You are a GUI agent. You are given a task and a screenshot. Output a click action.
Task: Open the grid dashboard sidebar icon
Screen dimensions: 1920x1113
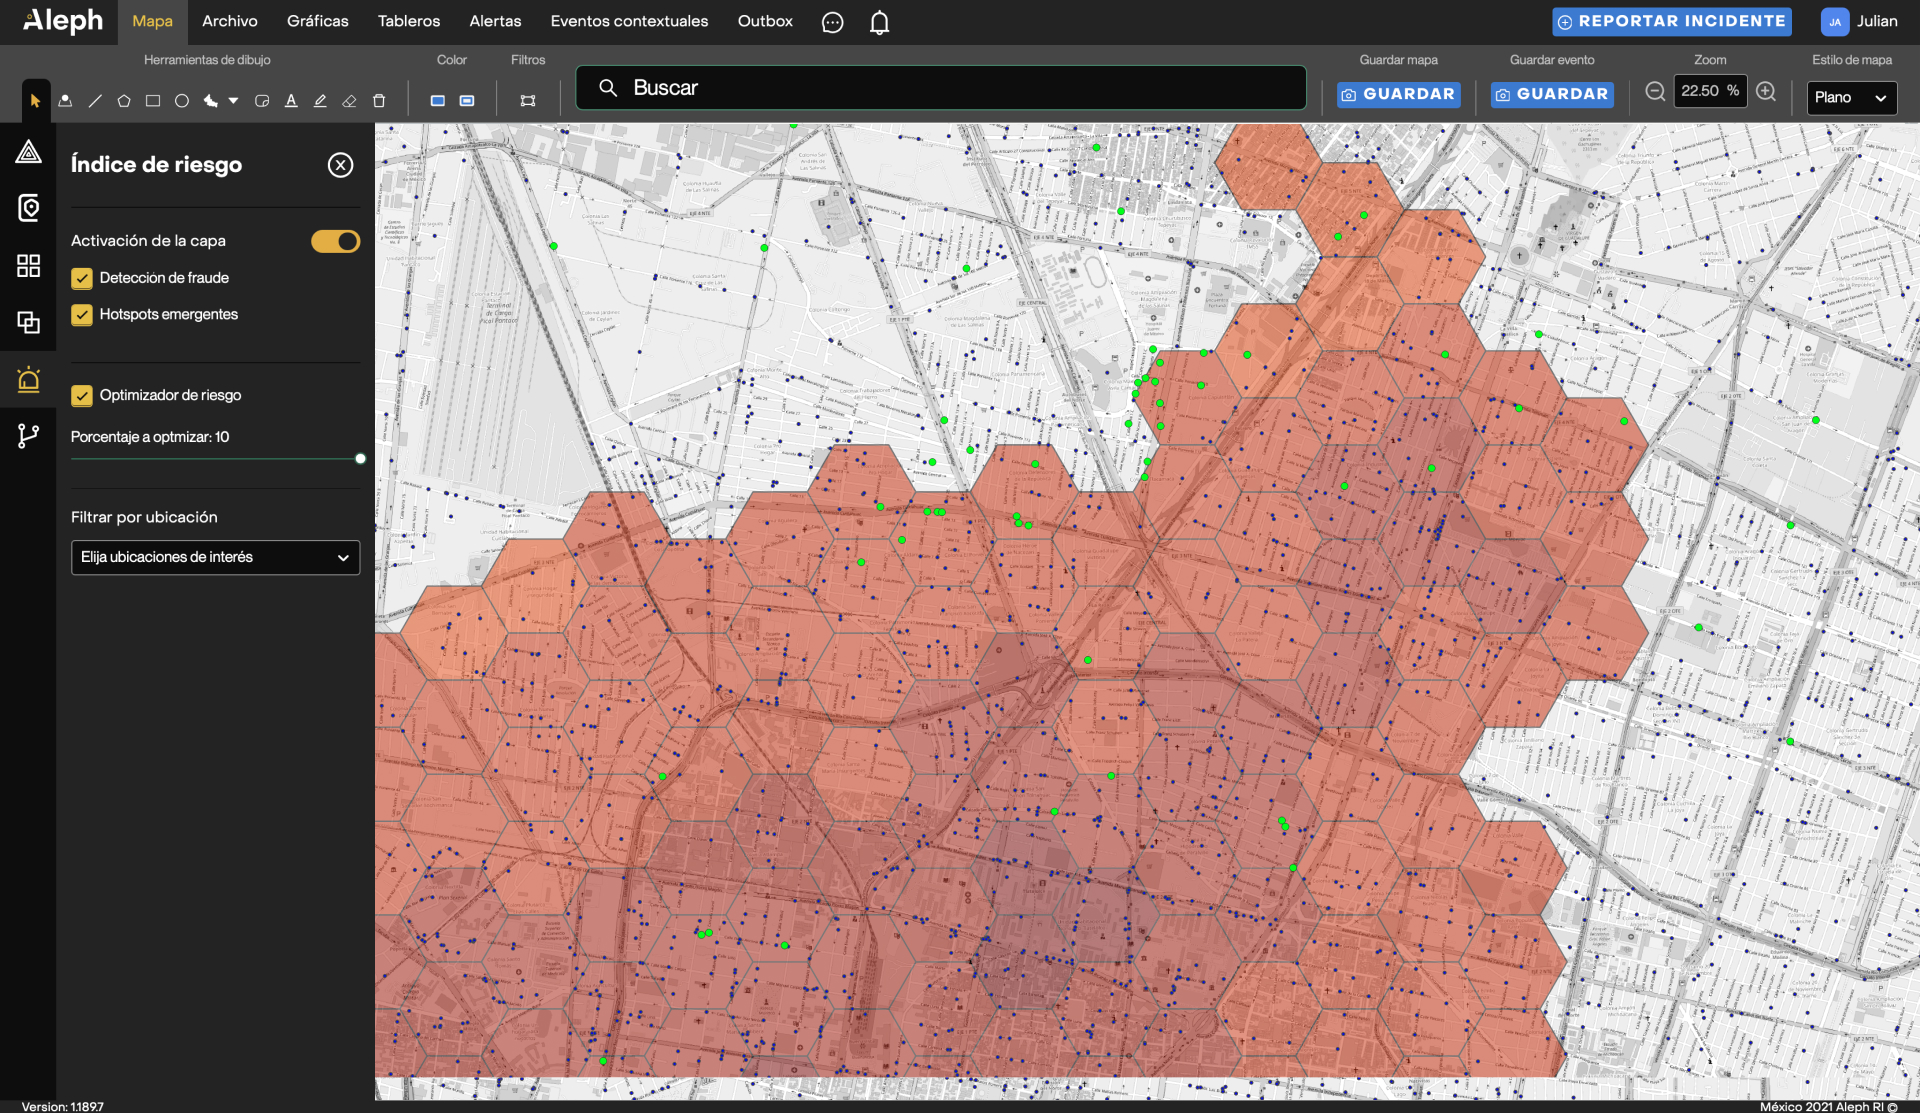[28, 265]
